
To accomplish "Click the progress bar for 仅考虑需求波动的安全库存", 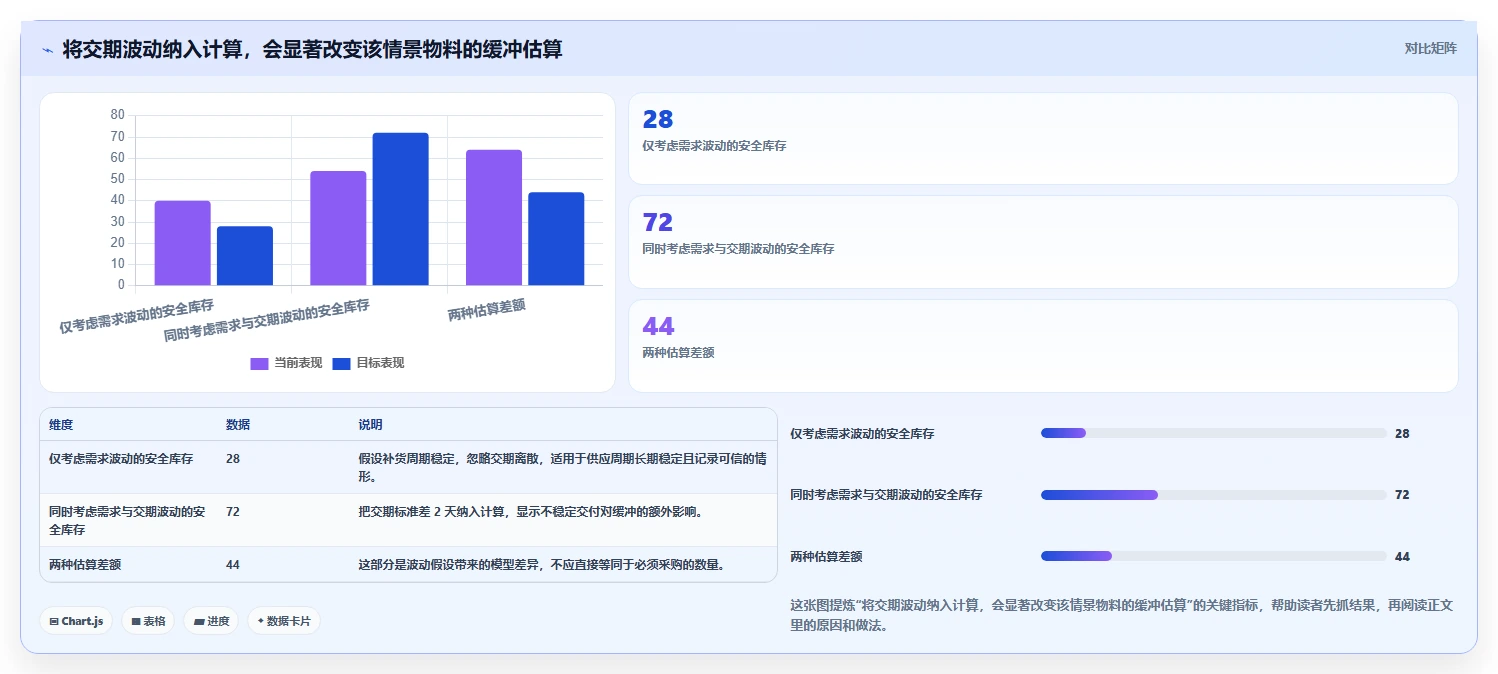I will [1214, 433].
